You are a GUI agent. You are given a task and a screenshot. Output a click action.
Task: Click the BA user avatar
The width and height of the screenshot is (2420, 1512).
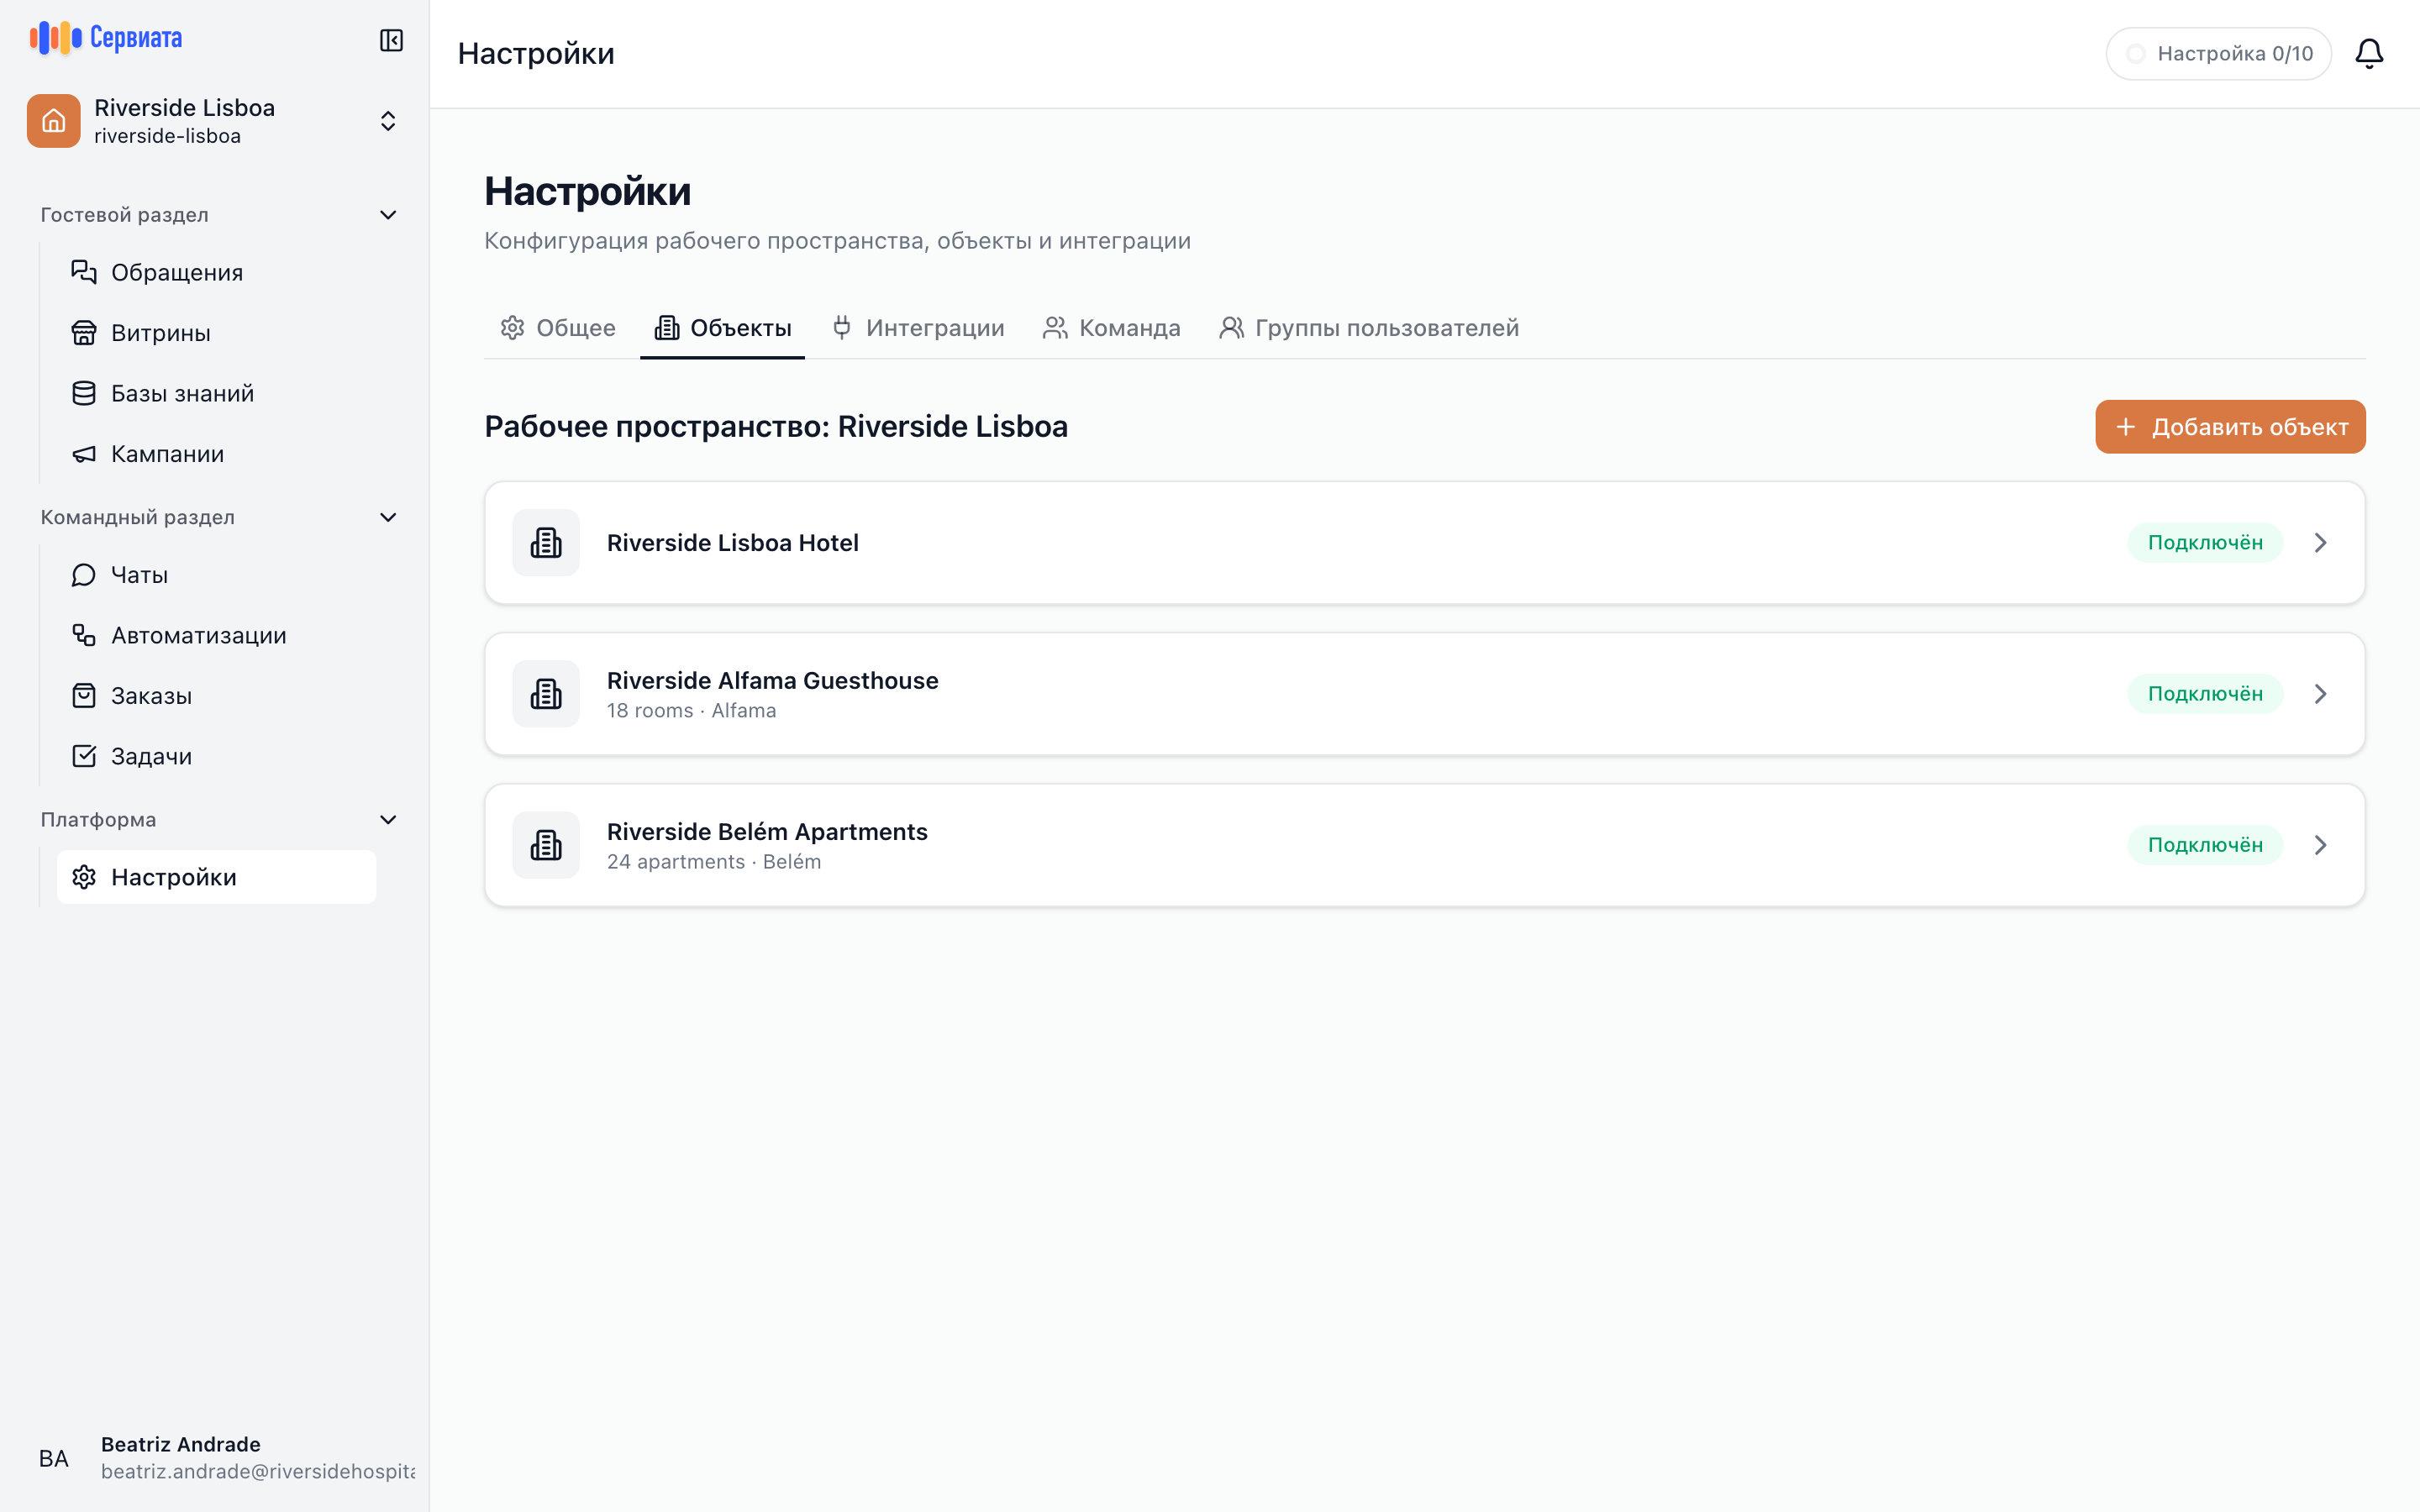pos(54,1458)
